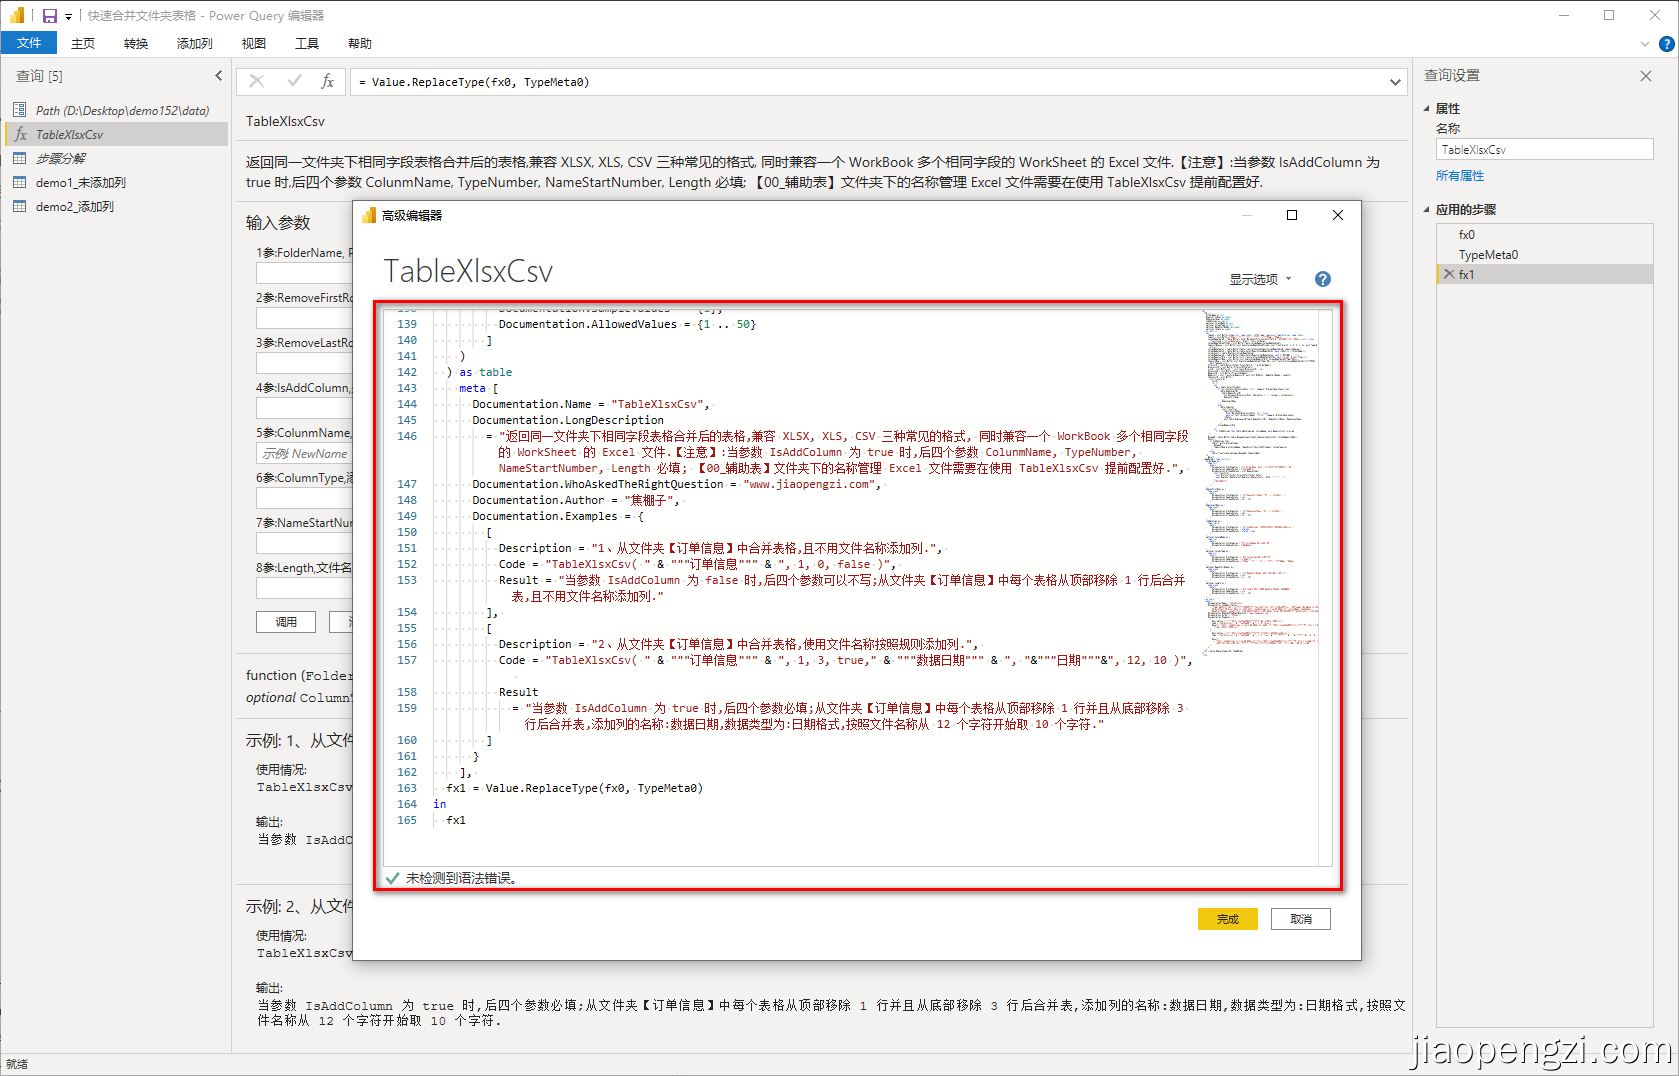Viewport: 1679px width, 1076px height.
Task: Click the advanced editor help question icon
Action: 1323,279
